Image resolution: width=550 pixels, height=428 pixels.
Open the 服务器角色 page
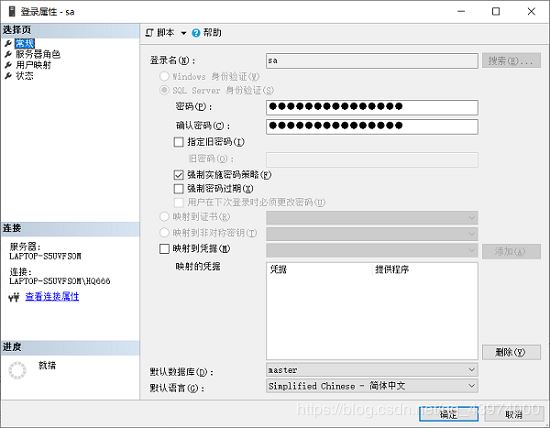(x=38, y=54)
